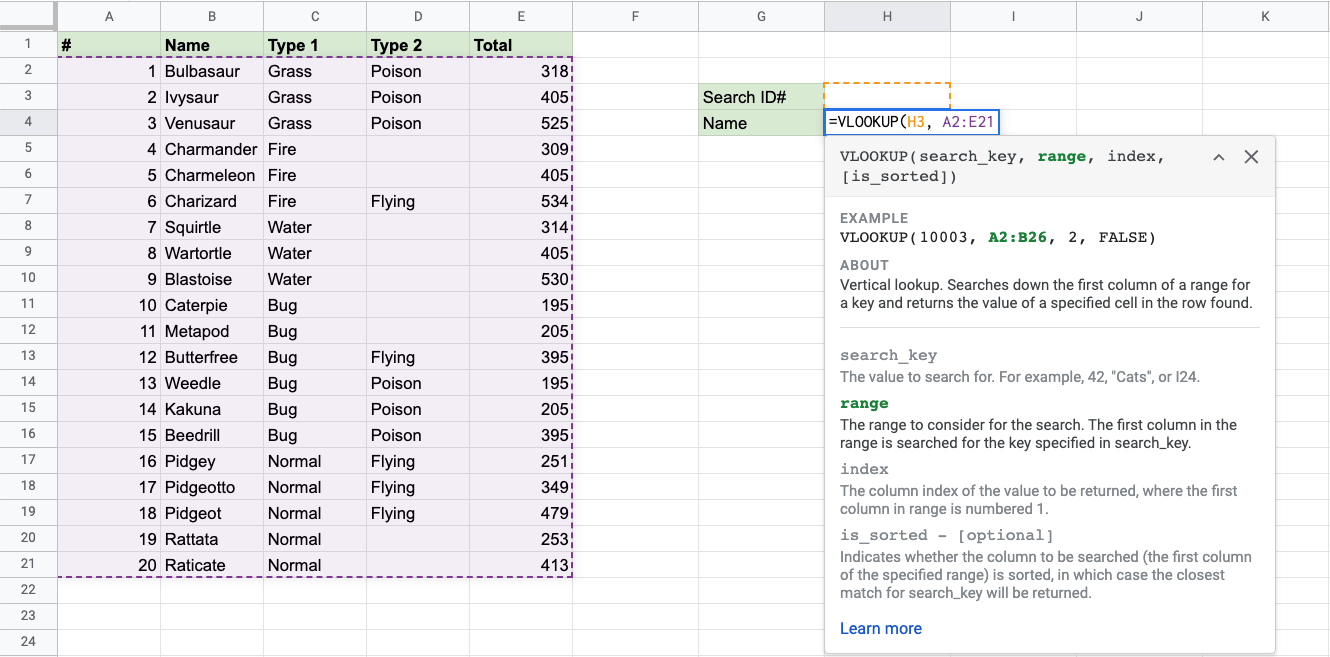Click row 1 header number
The image size is (1330, 657).
click(28, 44)
